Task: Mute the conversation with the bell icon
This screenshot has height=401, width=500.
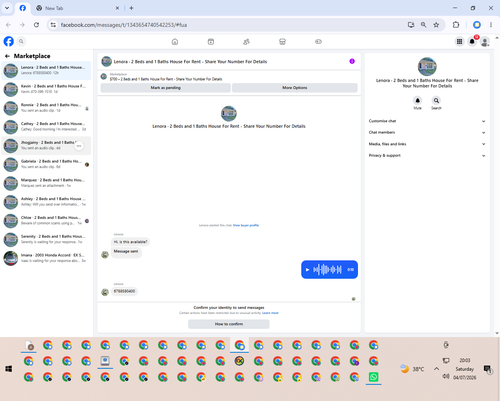Action: tap(417, 100)
